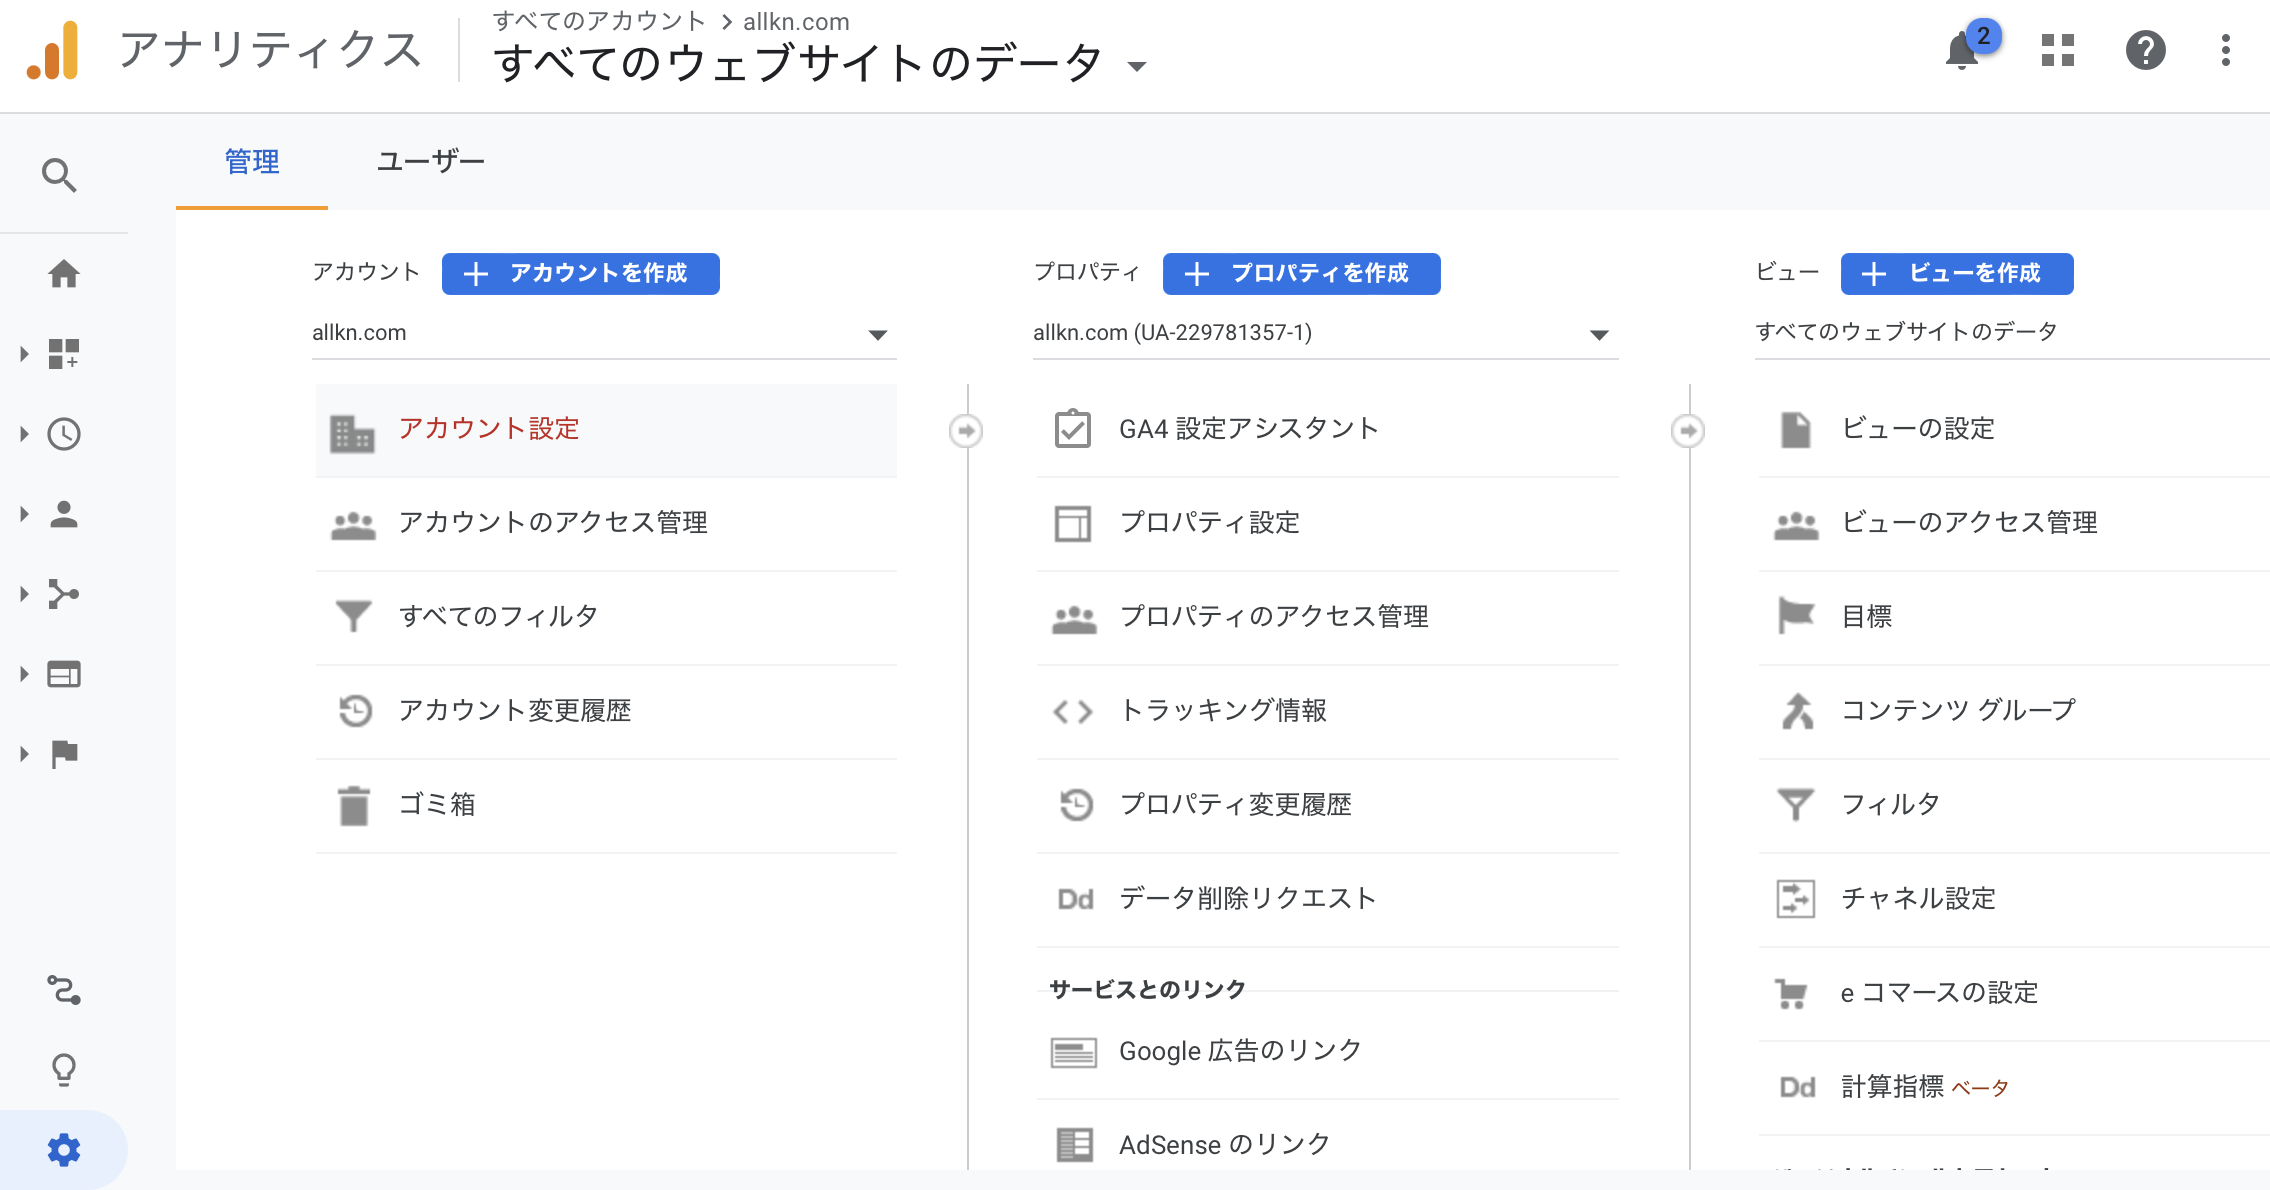This screenshot has width=2270, height=1190.
Task: Go to Home in sidebar
Action: pos(64,274)
